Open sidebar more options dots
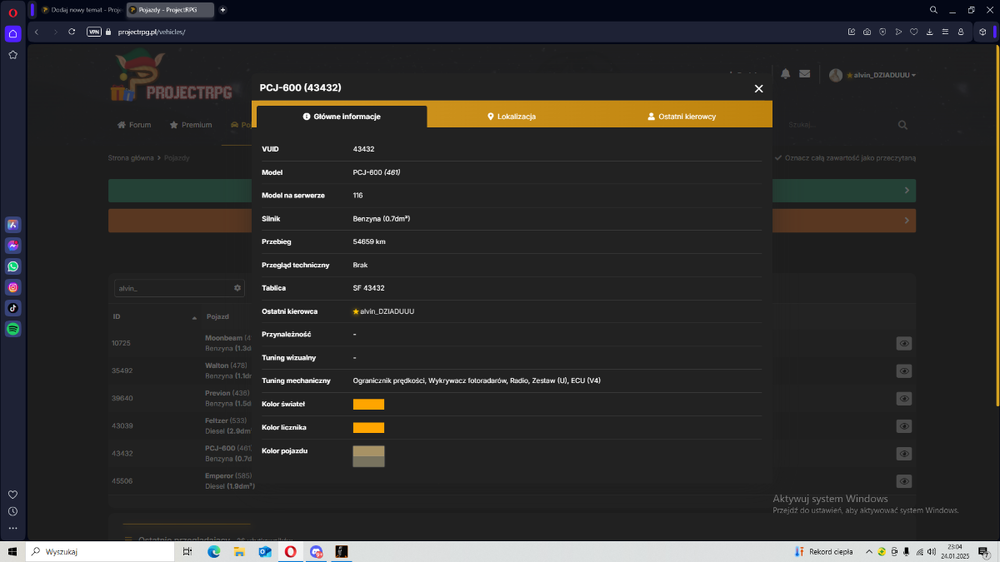Viewport: 1000px width, 562px height. click(13, 528)
